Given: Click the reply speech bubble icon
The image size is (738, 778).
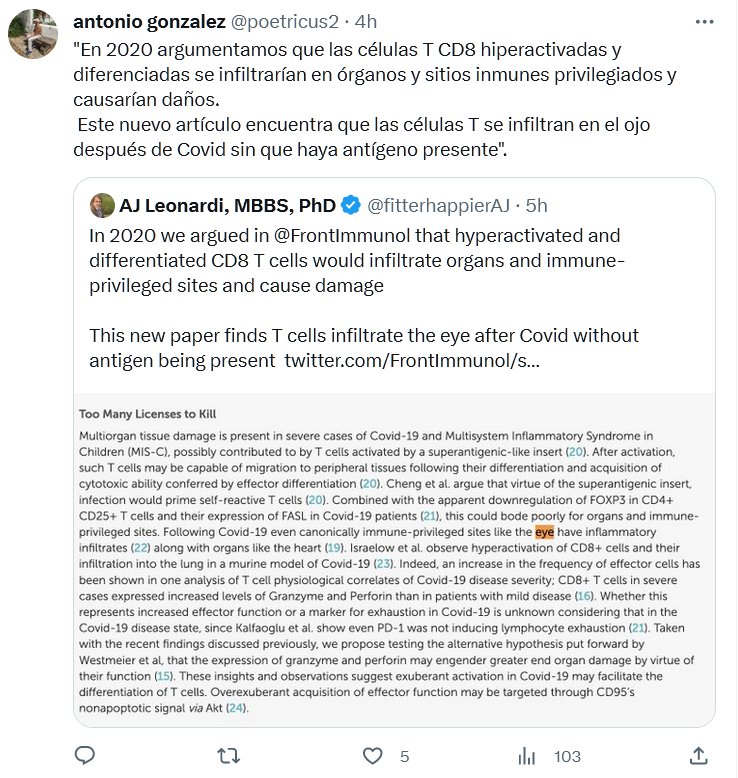Looking at the screenshot, I should [86, 754].
